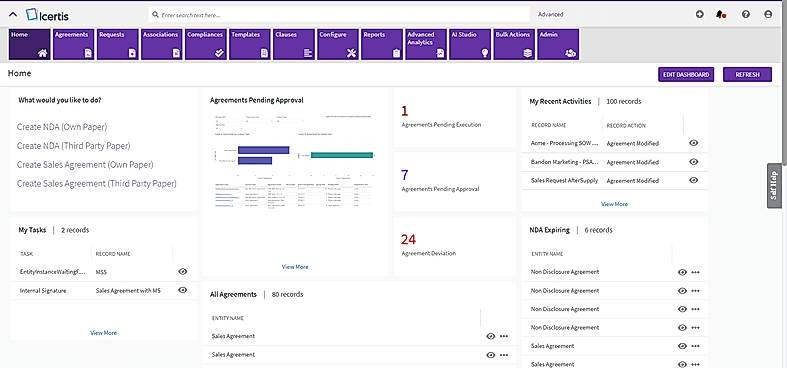Click the REFRESH button

(x=747, y=74)
